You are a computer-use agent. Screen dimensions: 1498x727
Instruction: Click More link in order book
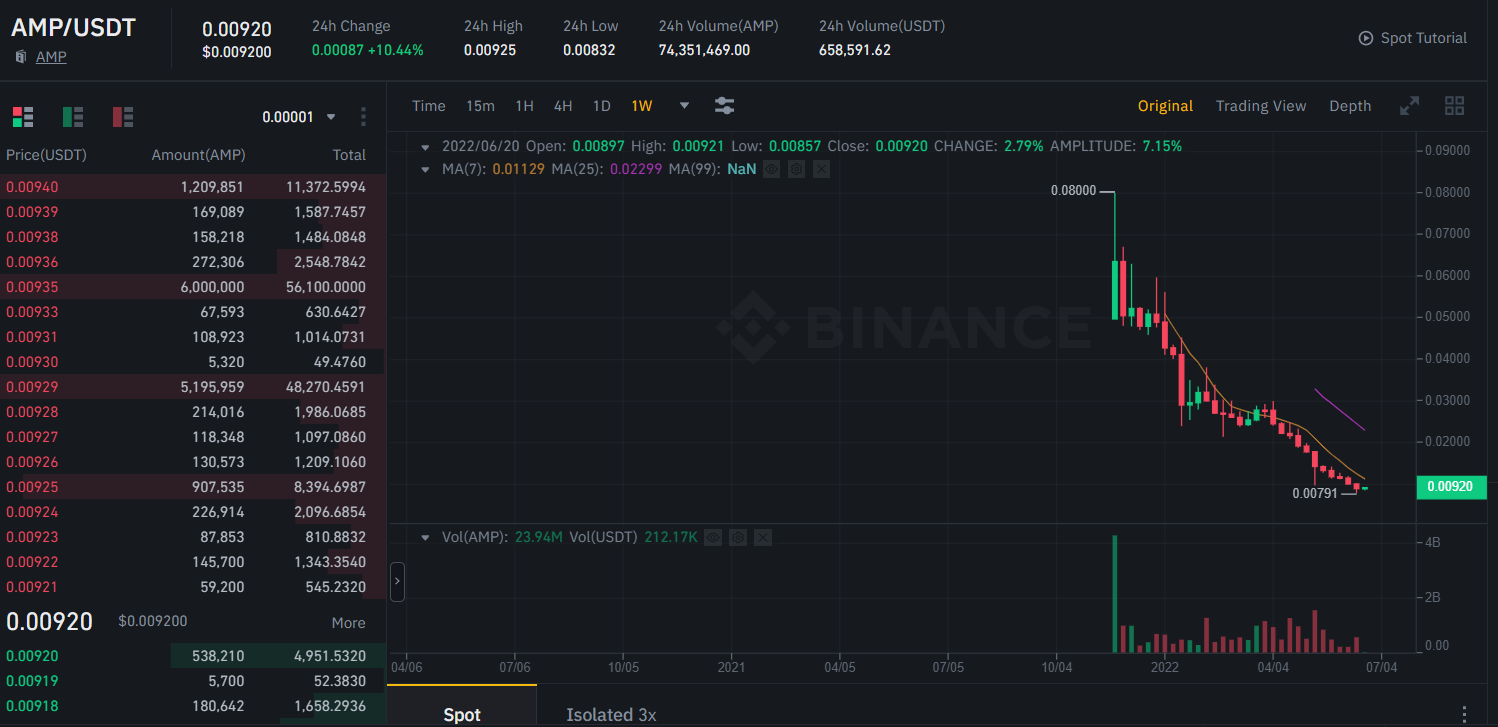(348, 622)
